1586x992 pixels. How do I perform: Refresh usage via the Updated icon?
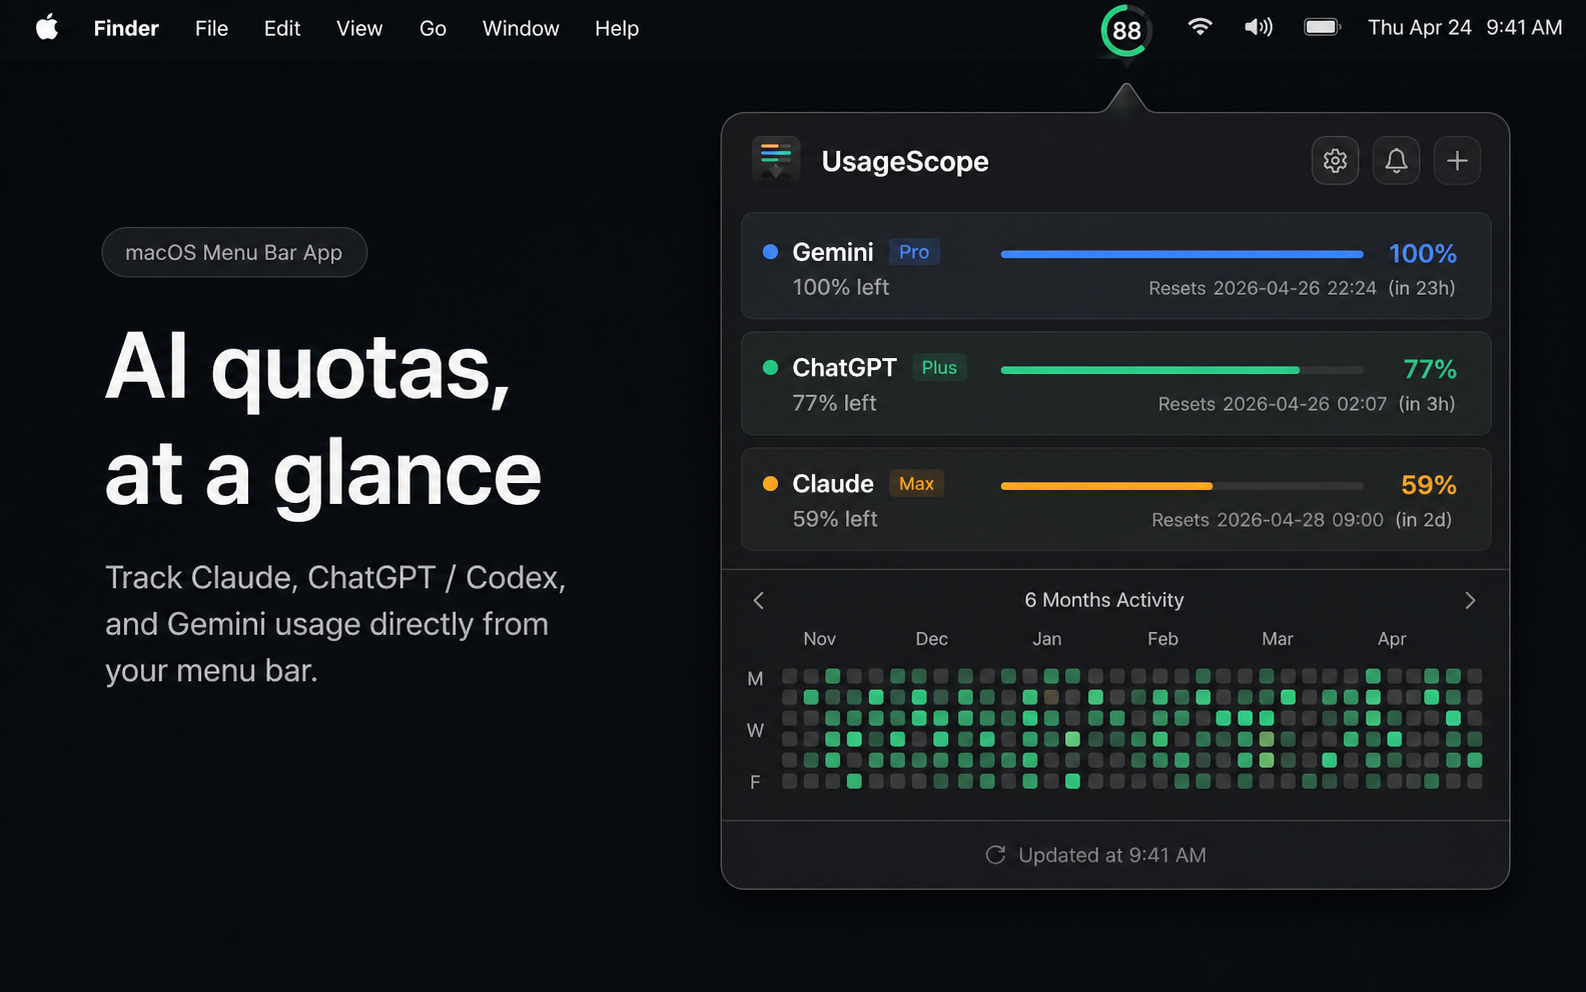995,855
